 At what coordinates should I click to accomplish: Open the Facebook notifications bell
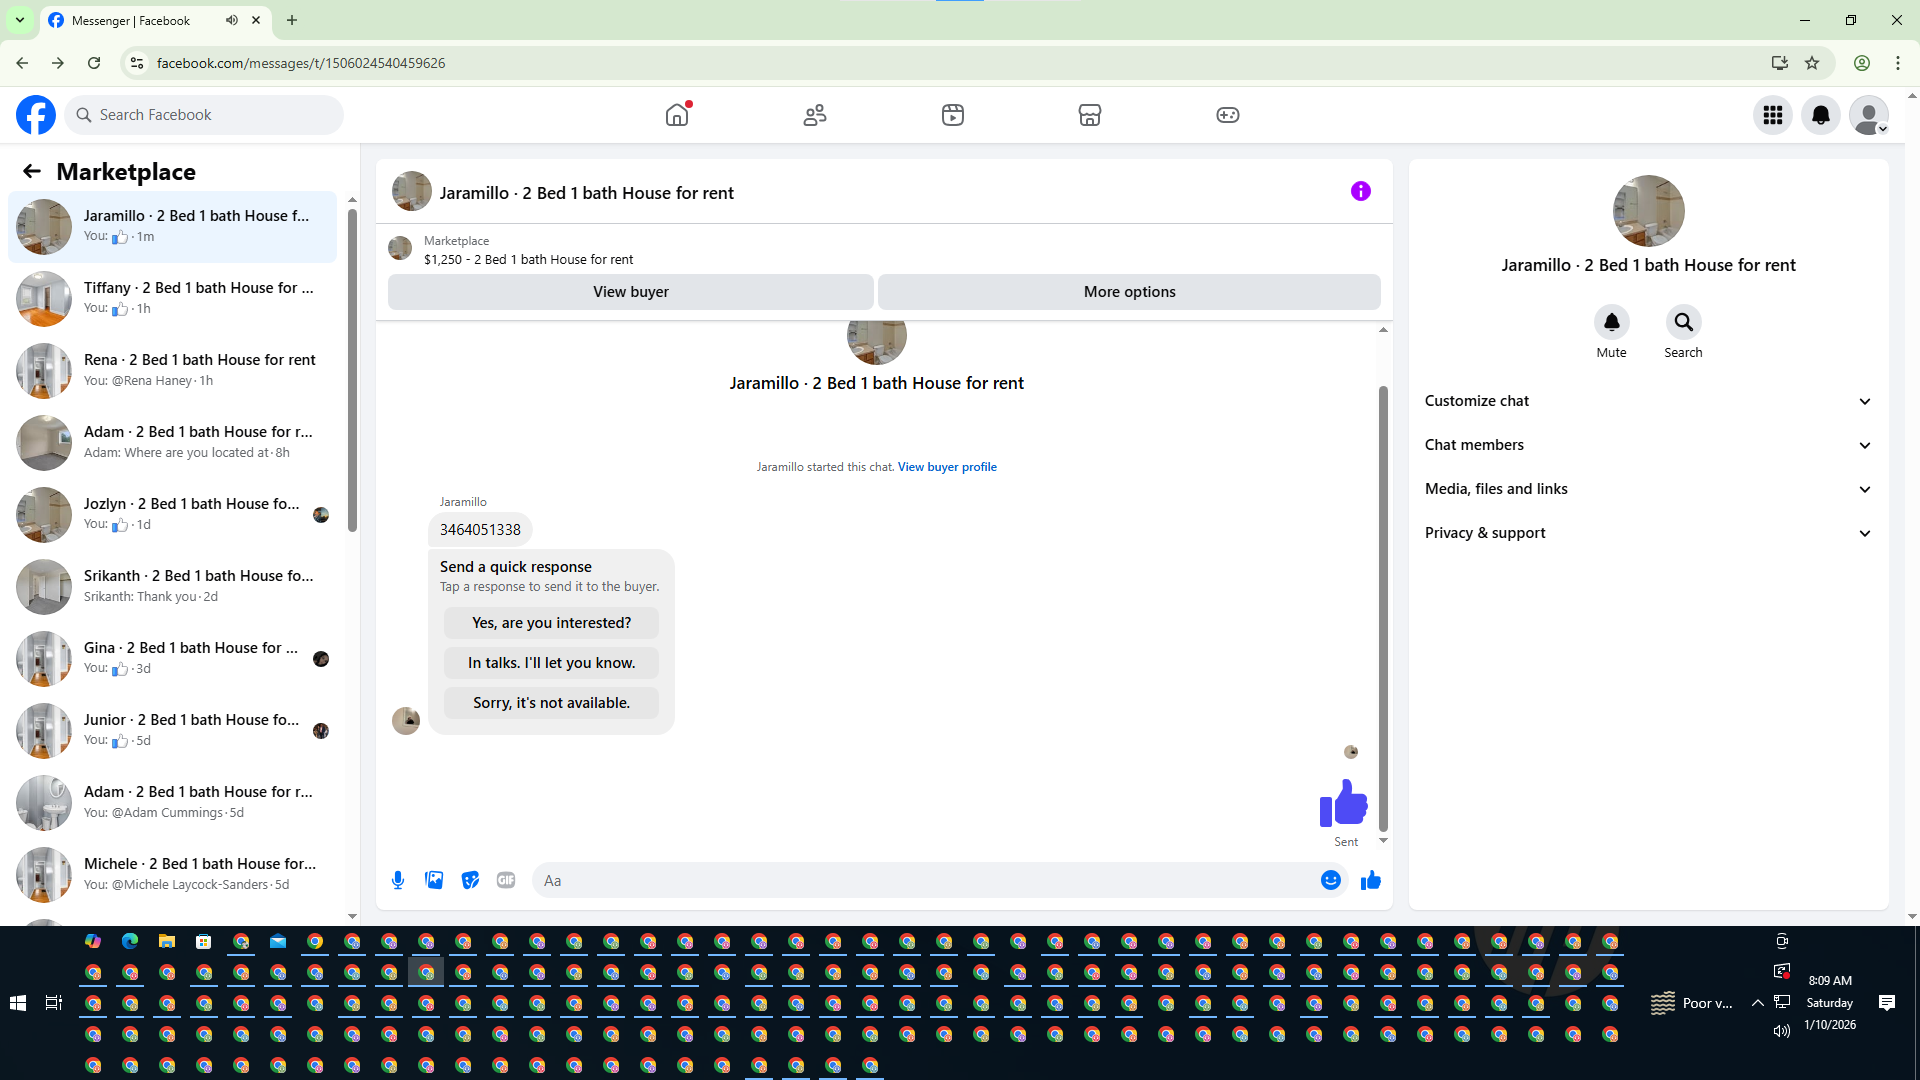click(1820, 115)
